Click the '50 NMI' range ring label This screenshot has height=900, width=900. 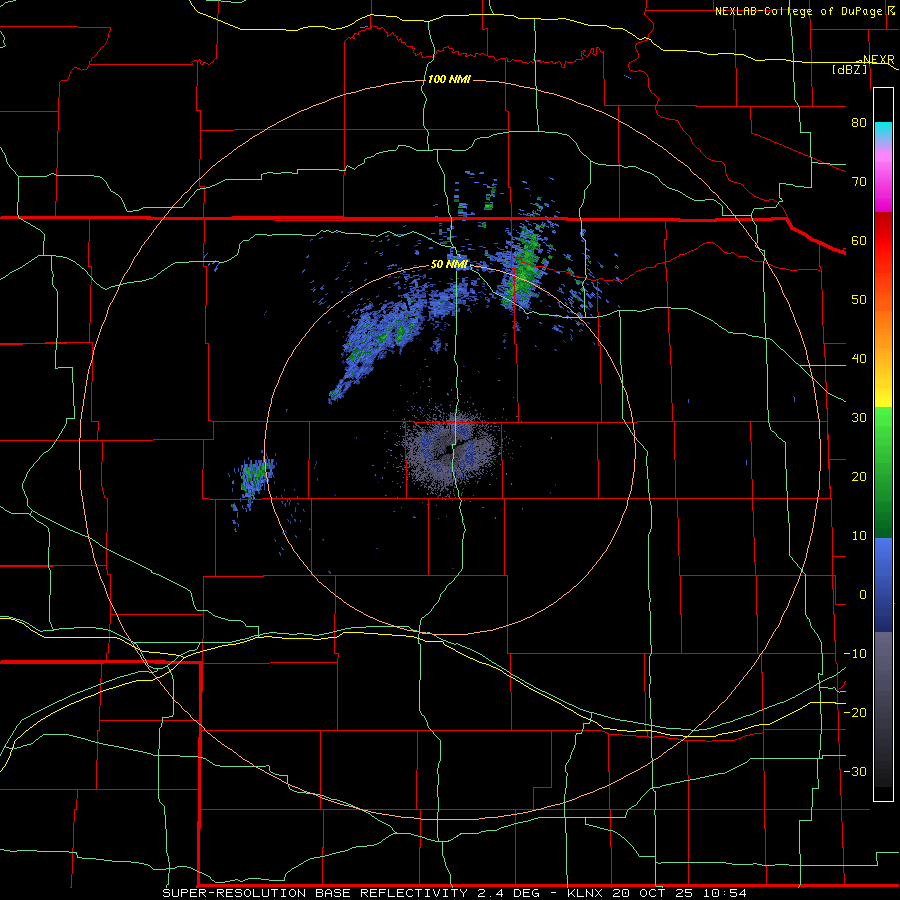449,264
